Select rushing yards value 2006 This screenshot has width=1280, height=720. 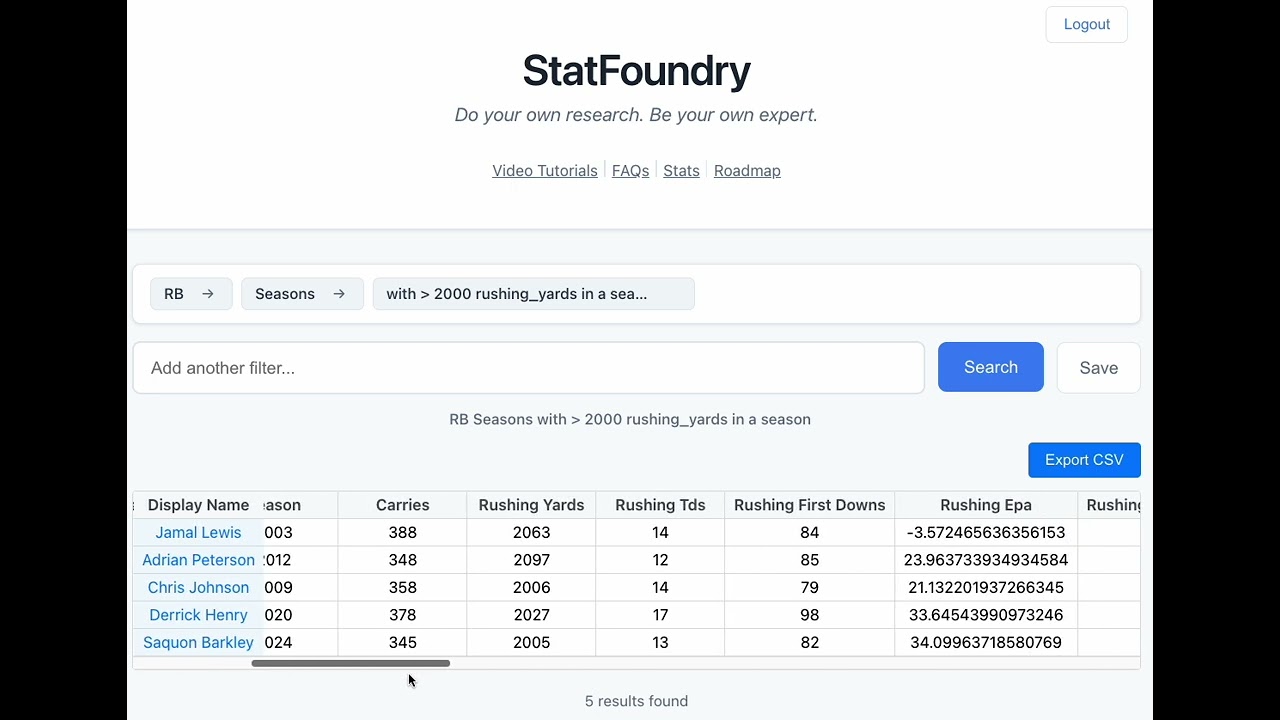[531, 588]
